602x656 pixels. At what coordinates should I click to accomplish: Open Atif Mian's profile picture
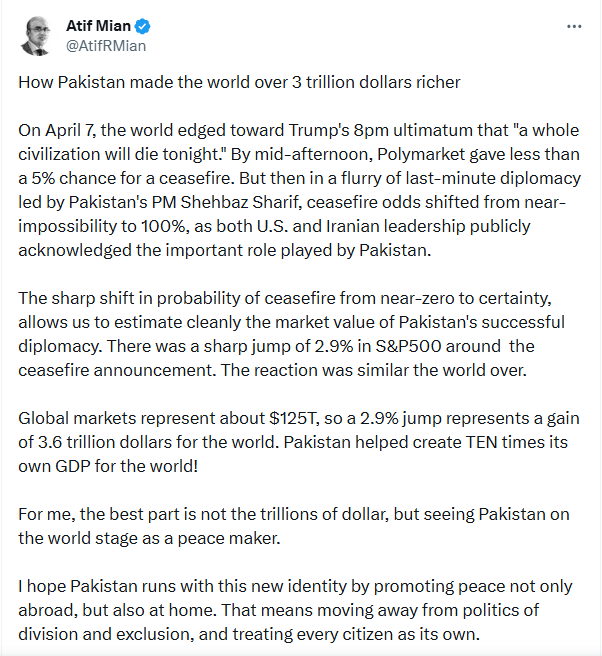37,36
